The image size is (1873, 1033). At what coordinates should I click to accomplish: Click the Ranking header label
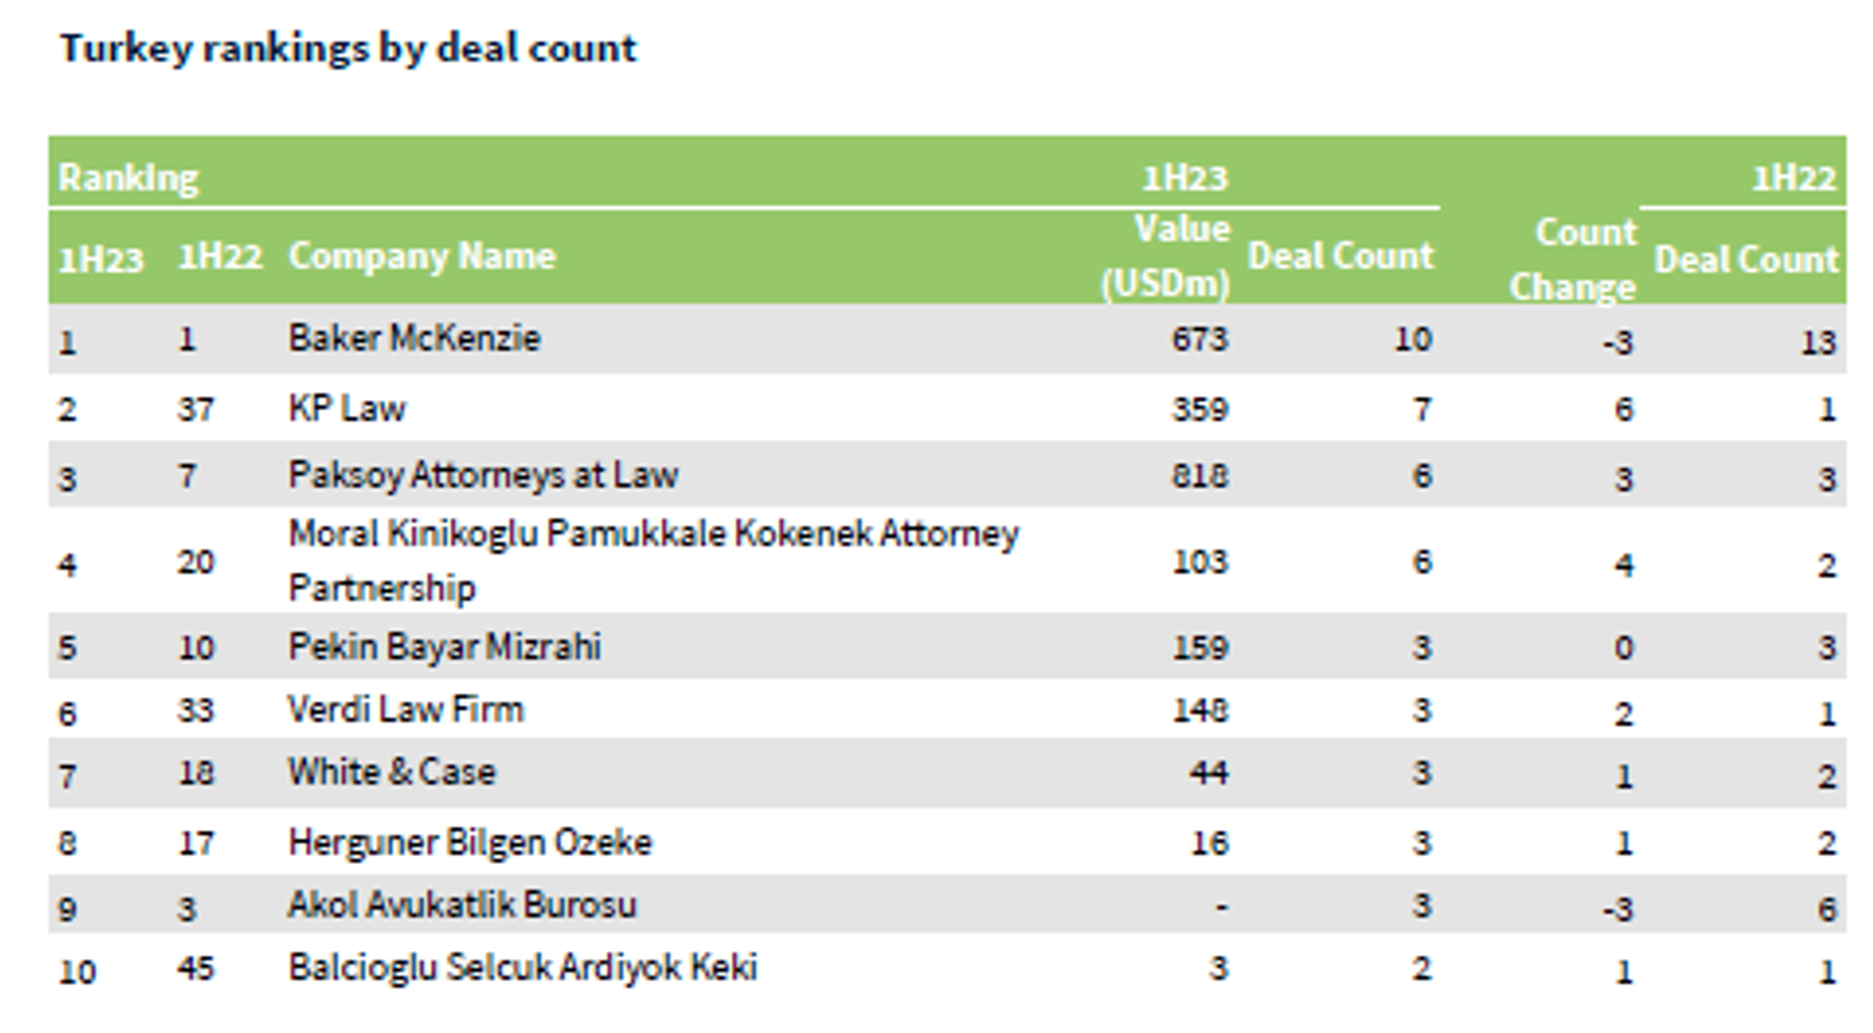click(128, 177)
